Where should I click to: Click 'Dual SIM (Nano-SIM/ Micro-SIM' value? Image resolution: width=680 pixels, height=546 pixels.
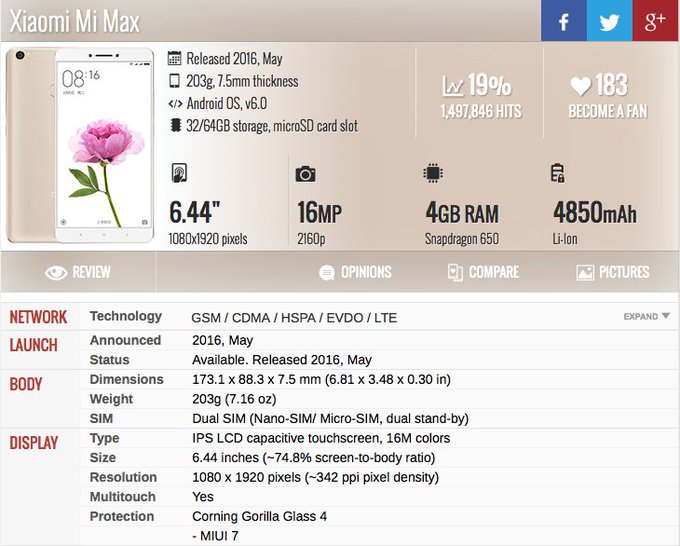287,418
